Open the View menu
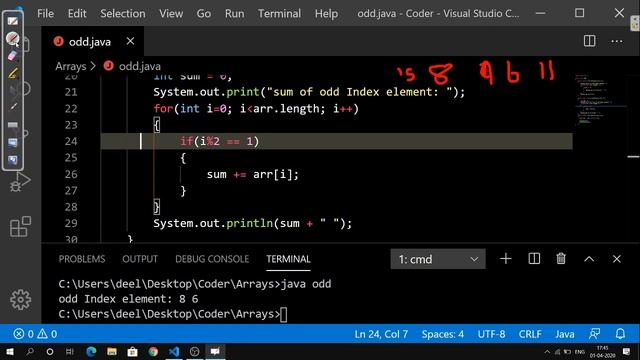This screenshot has width=640, height=360. pyautogui.click(x=171, y=13)
